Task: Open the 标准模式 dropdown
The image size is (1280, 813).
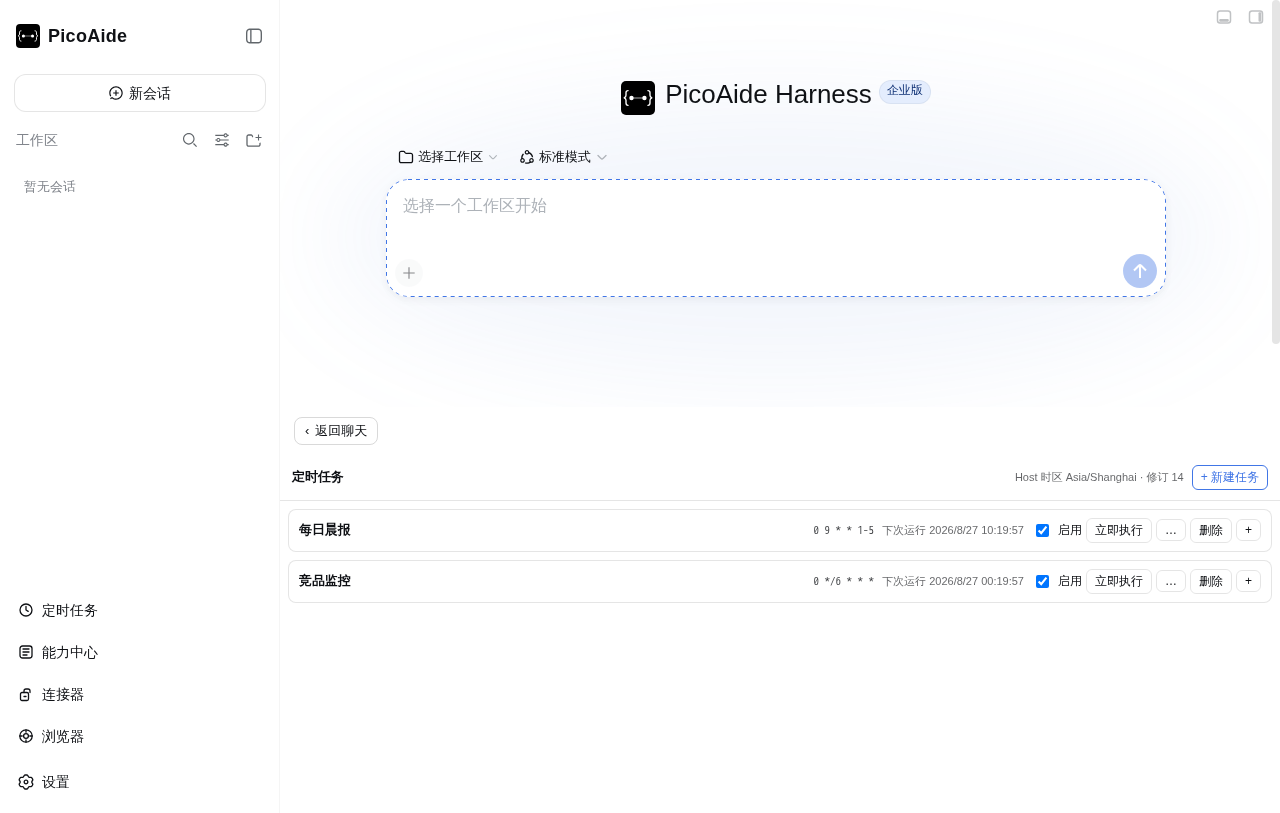Action: [564, 157]
